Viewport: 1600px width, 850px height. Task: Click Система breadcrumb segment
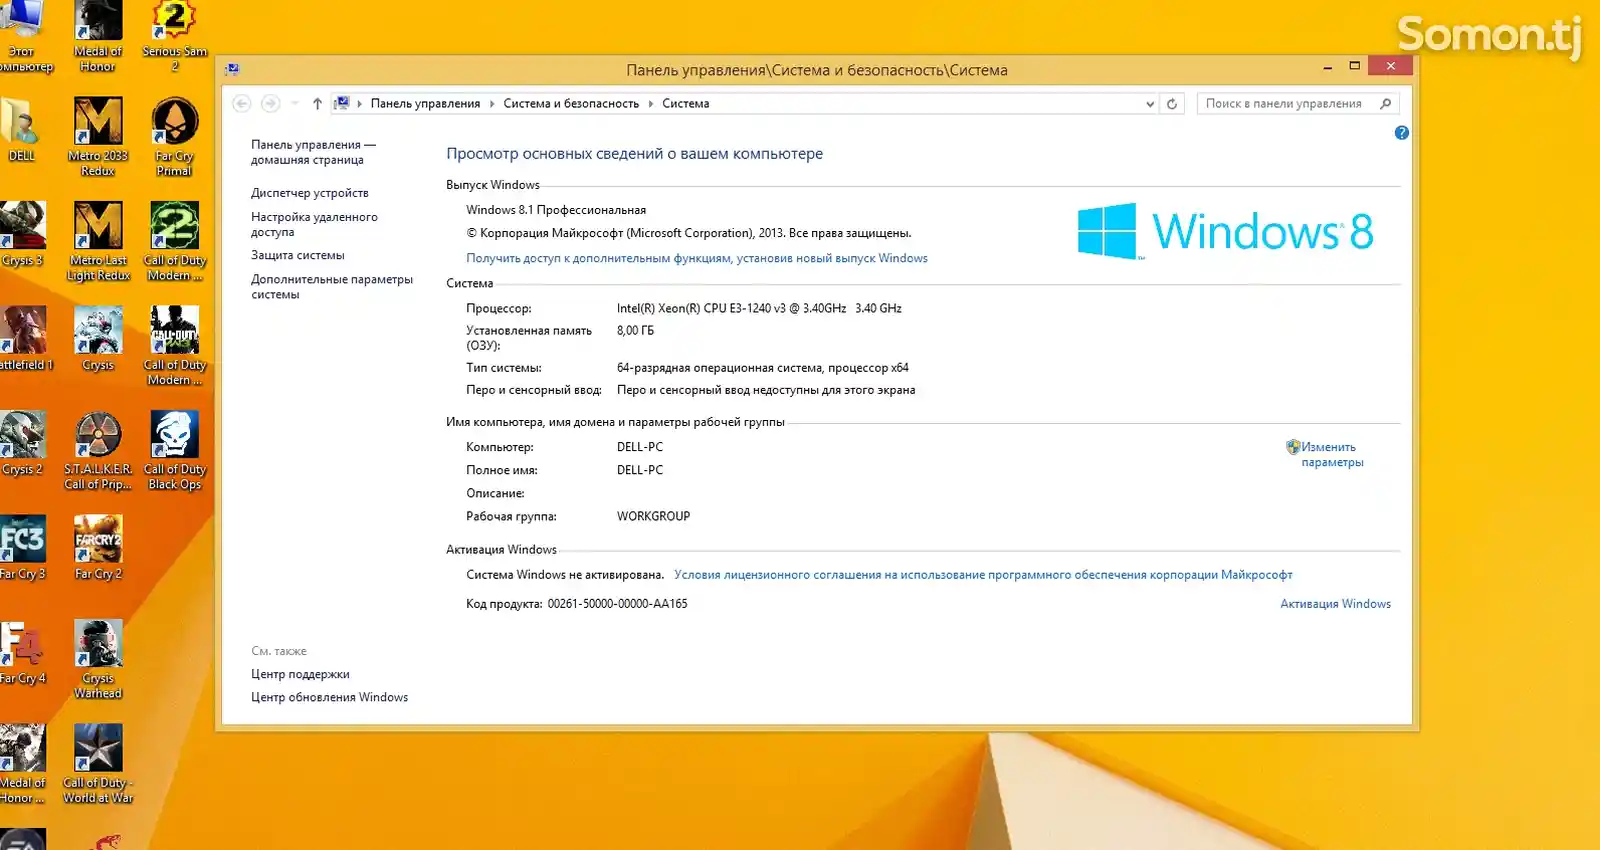[686, 104]
